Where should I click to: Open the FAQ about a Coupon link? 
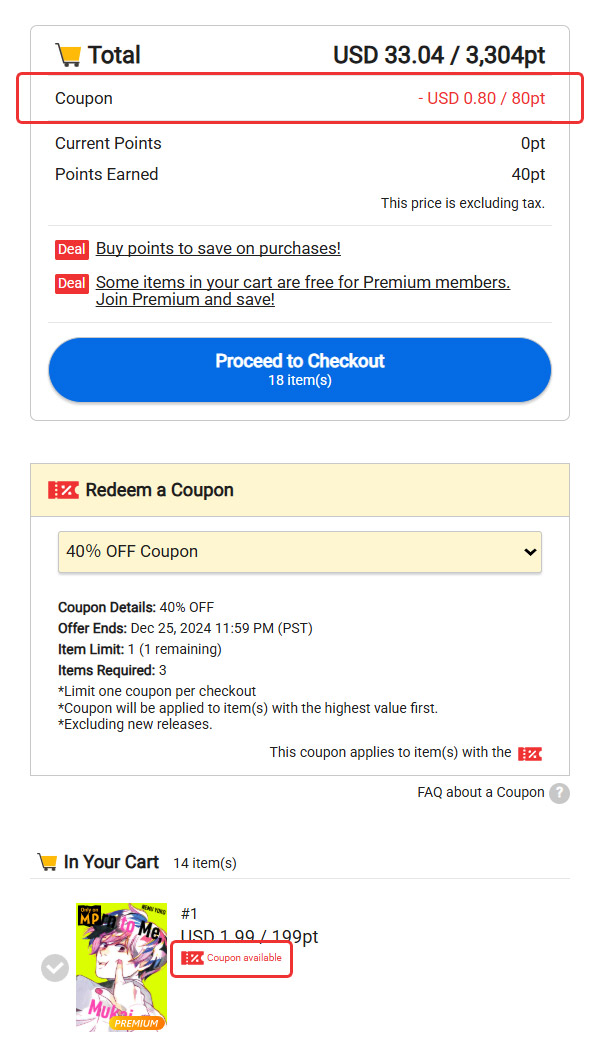click(480, 792)
